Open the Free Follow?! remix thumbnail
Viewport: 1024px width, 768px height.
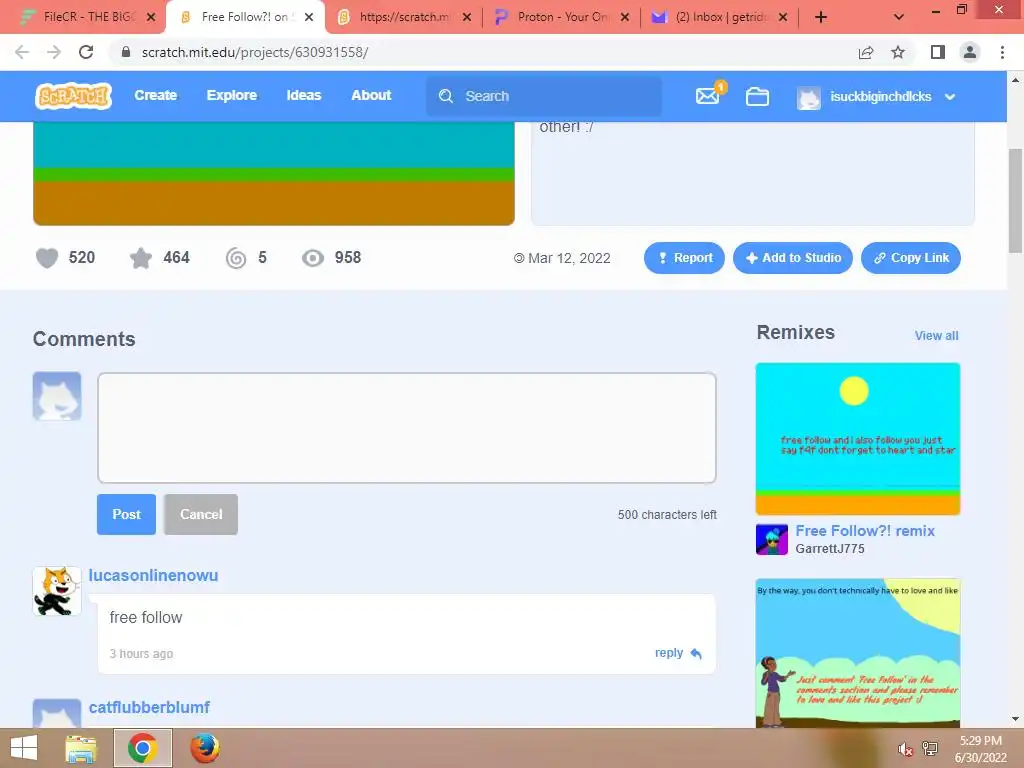point(857,439)
